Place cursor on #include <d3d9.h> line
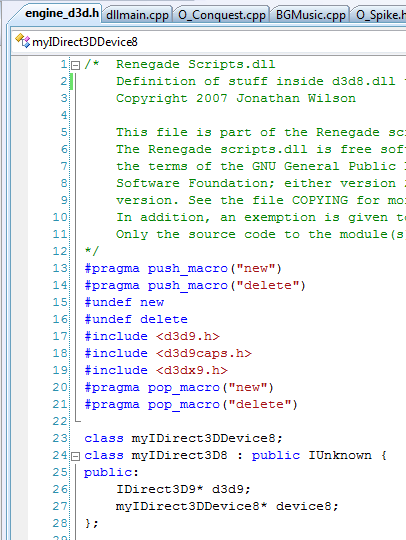Screen dimensions: 406x540 pyautogui.click(x=152, y=336)
